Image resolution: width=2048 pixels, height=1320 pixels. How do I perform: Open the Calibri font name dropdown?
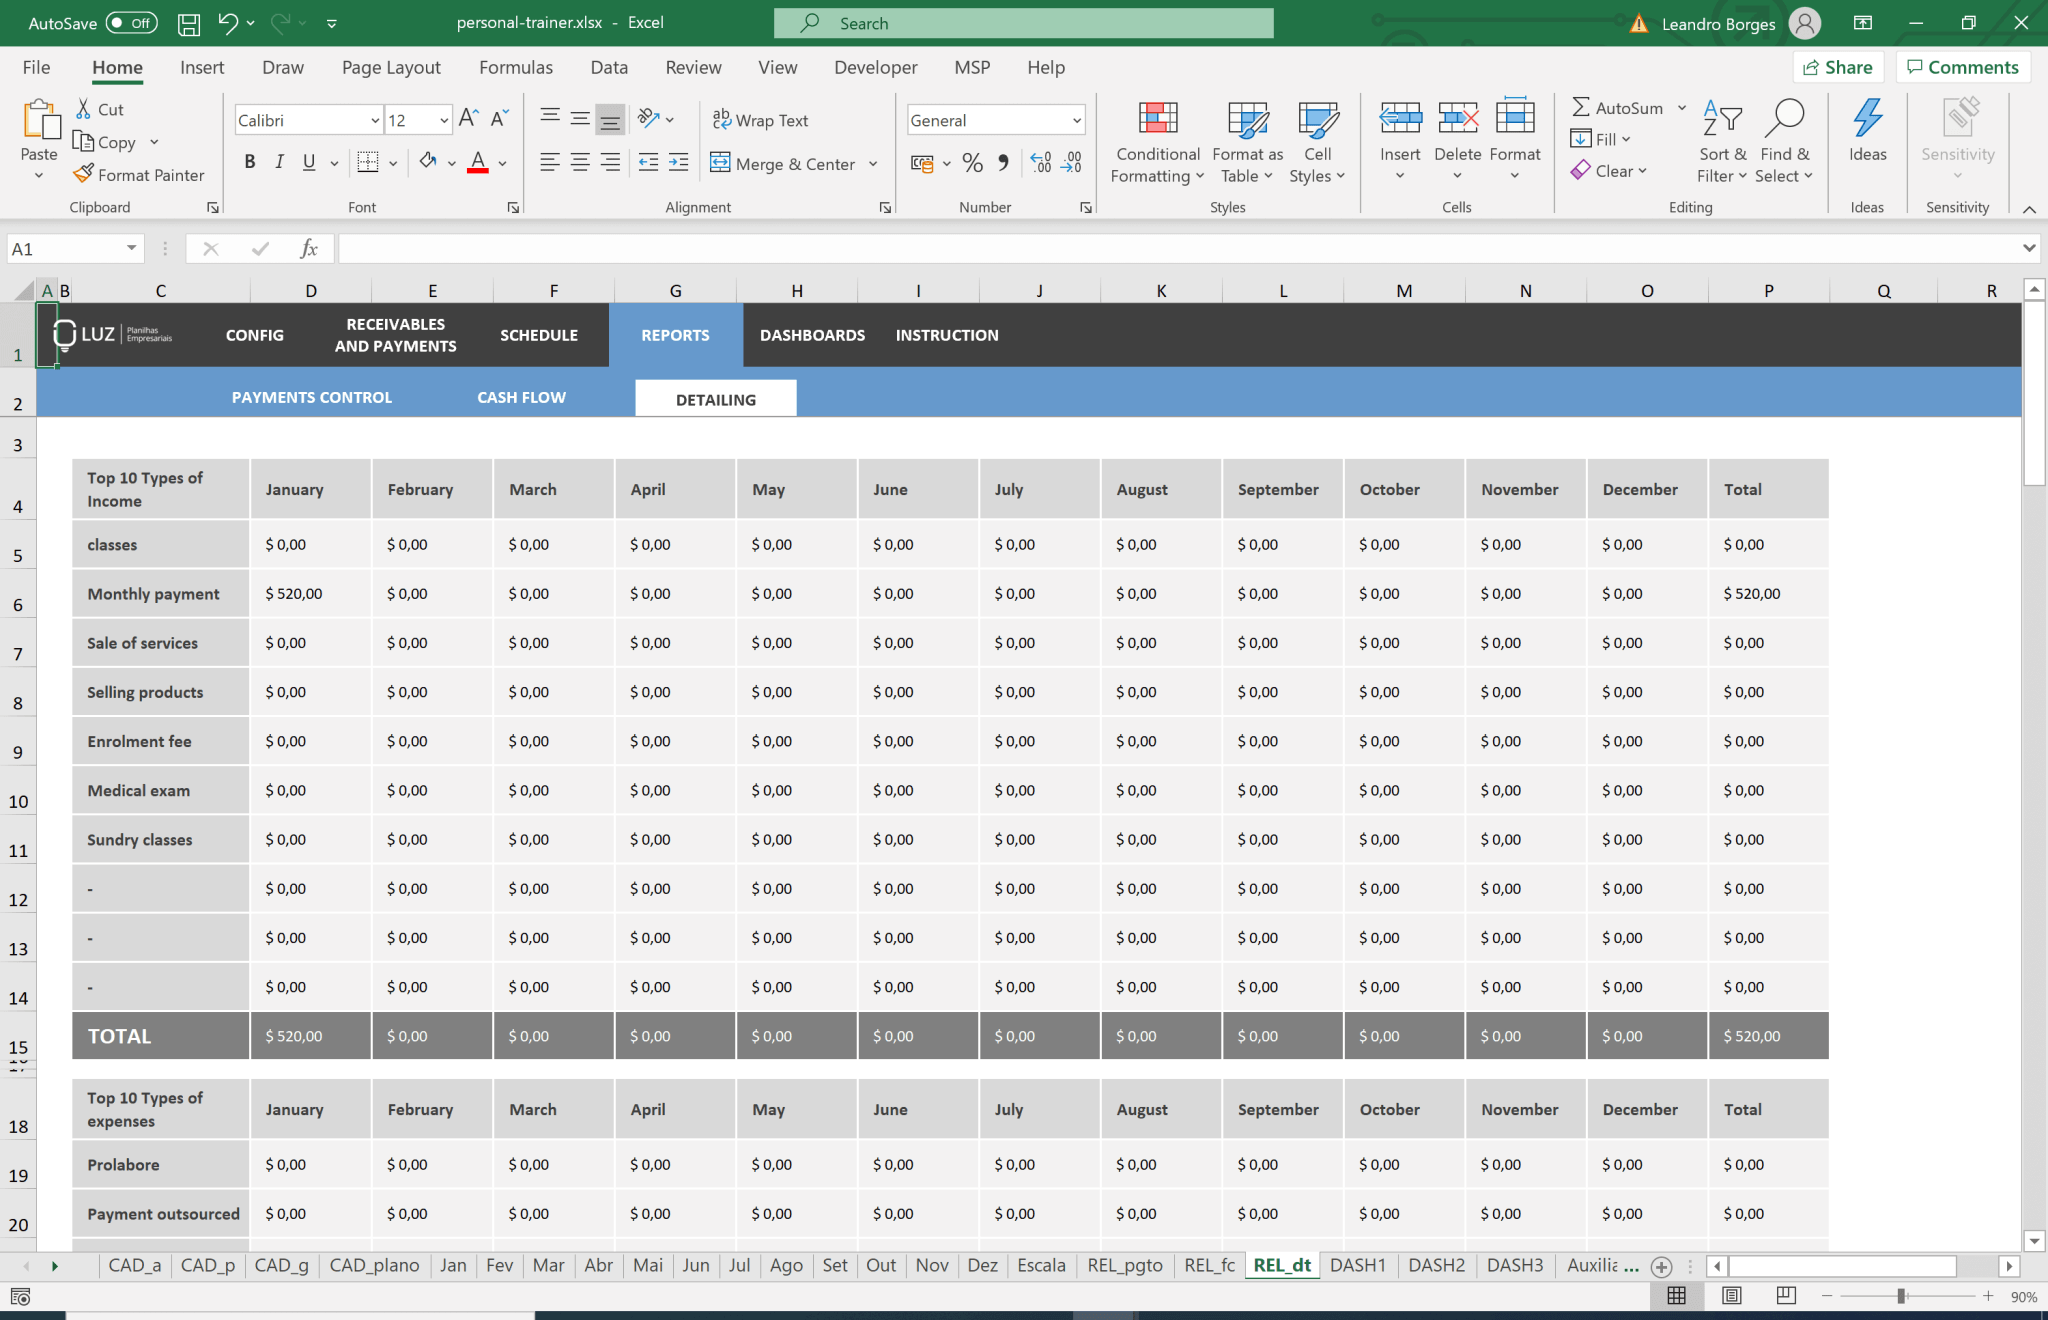[375, 120]
